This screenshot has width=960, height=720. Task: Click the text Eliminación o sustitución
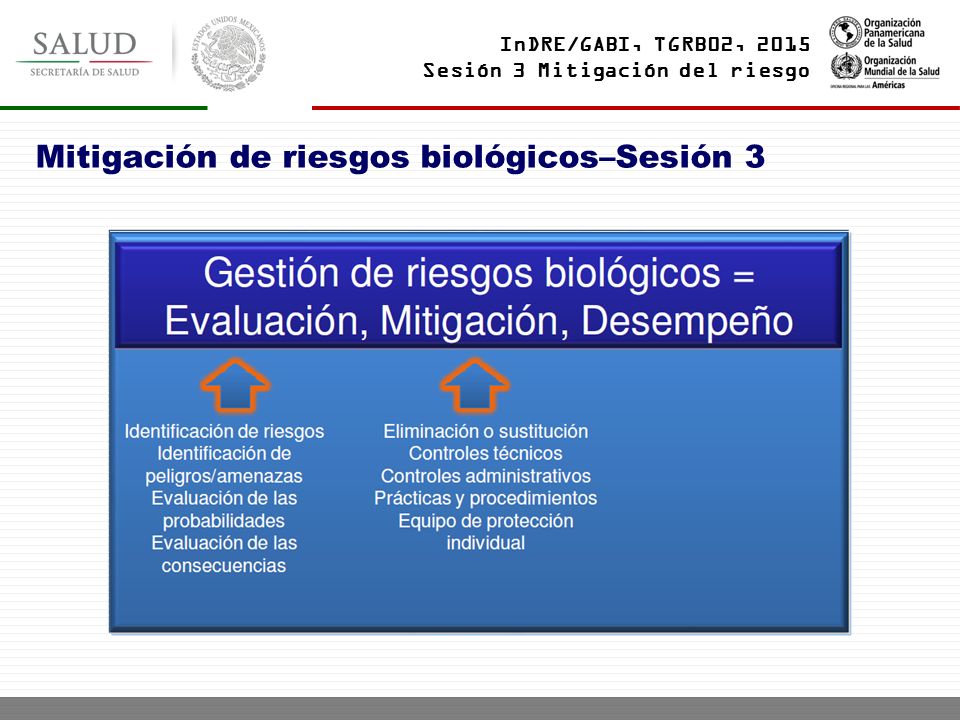click(486, 432)
